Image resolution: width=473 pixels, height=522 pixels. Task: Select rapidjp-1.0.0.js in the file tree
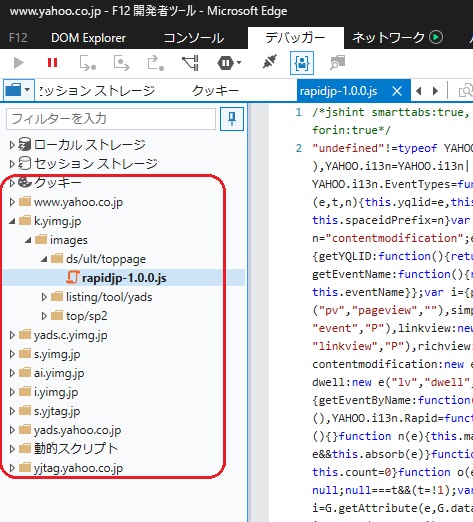124,278
